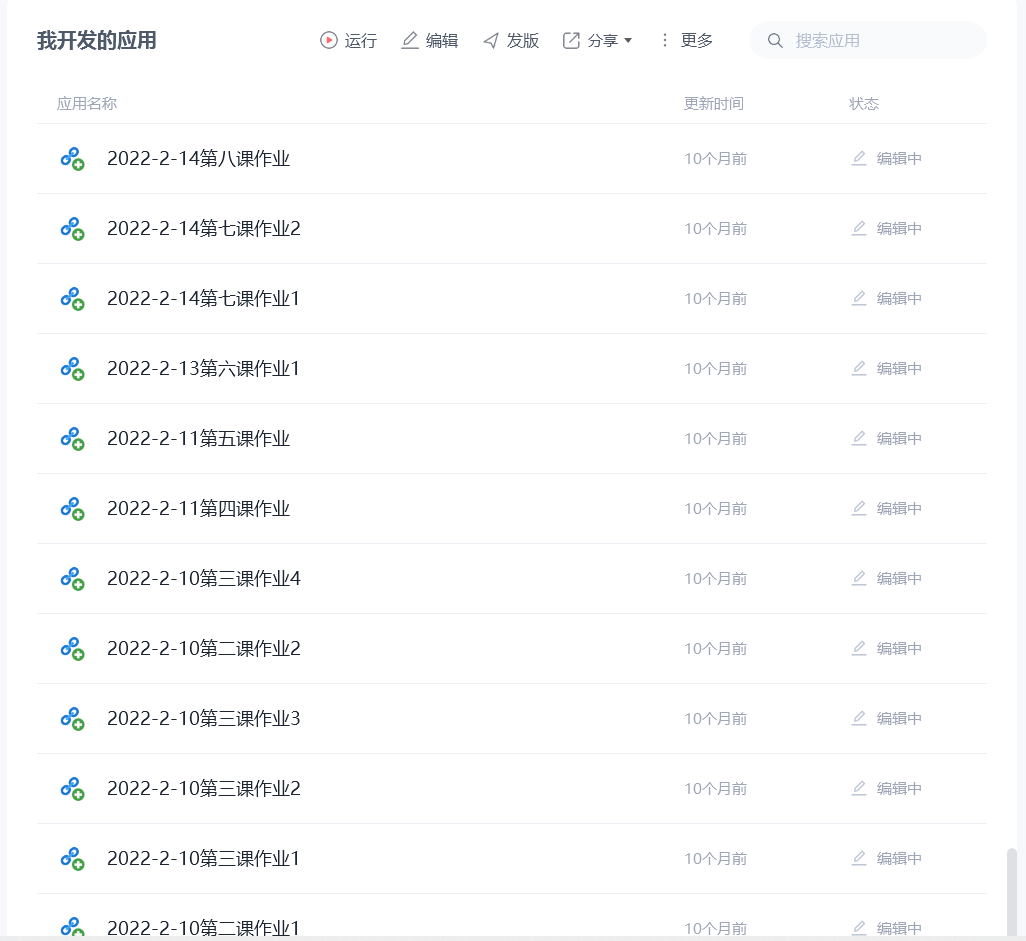Click the 状态 column header
This screenshot has width=1026, height=941.
coord(863,103)
